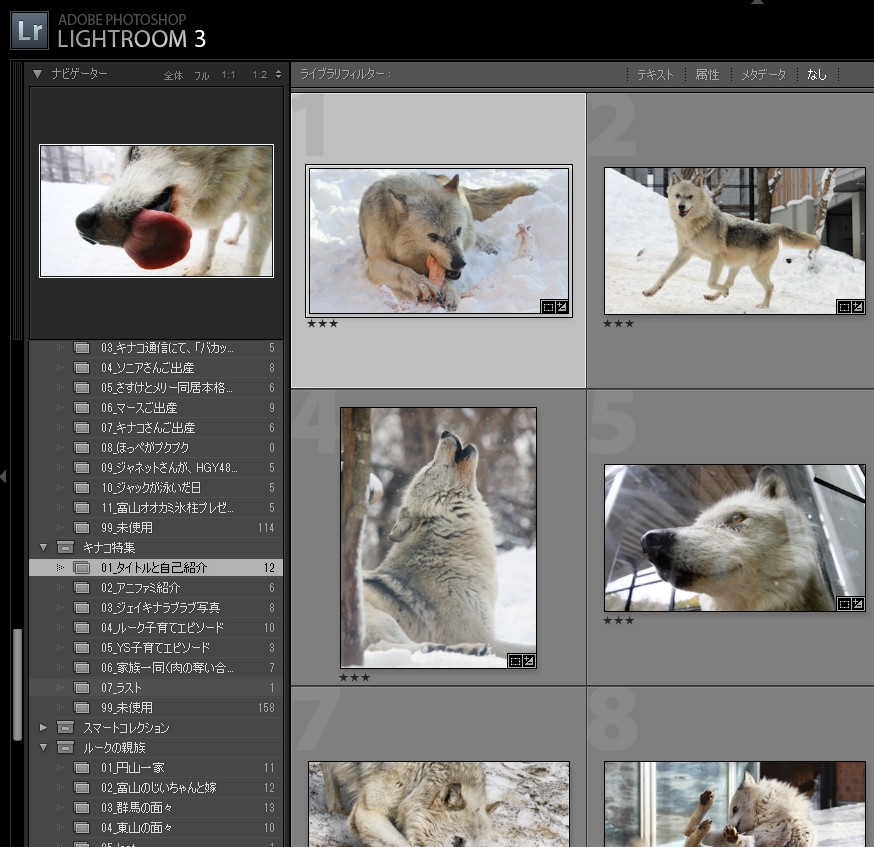Set Navigator zoom to 全体
The height and width of the screenshot is (847, 874).
point(173,75)
